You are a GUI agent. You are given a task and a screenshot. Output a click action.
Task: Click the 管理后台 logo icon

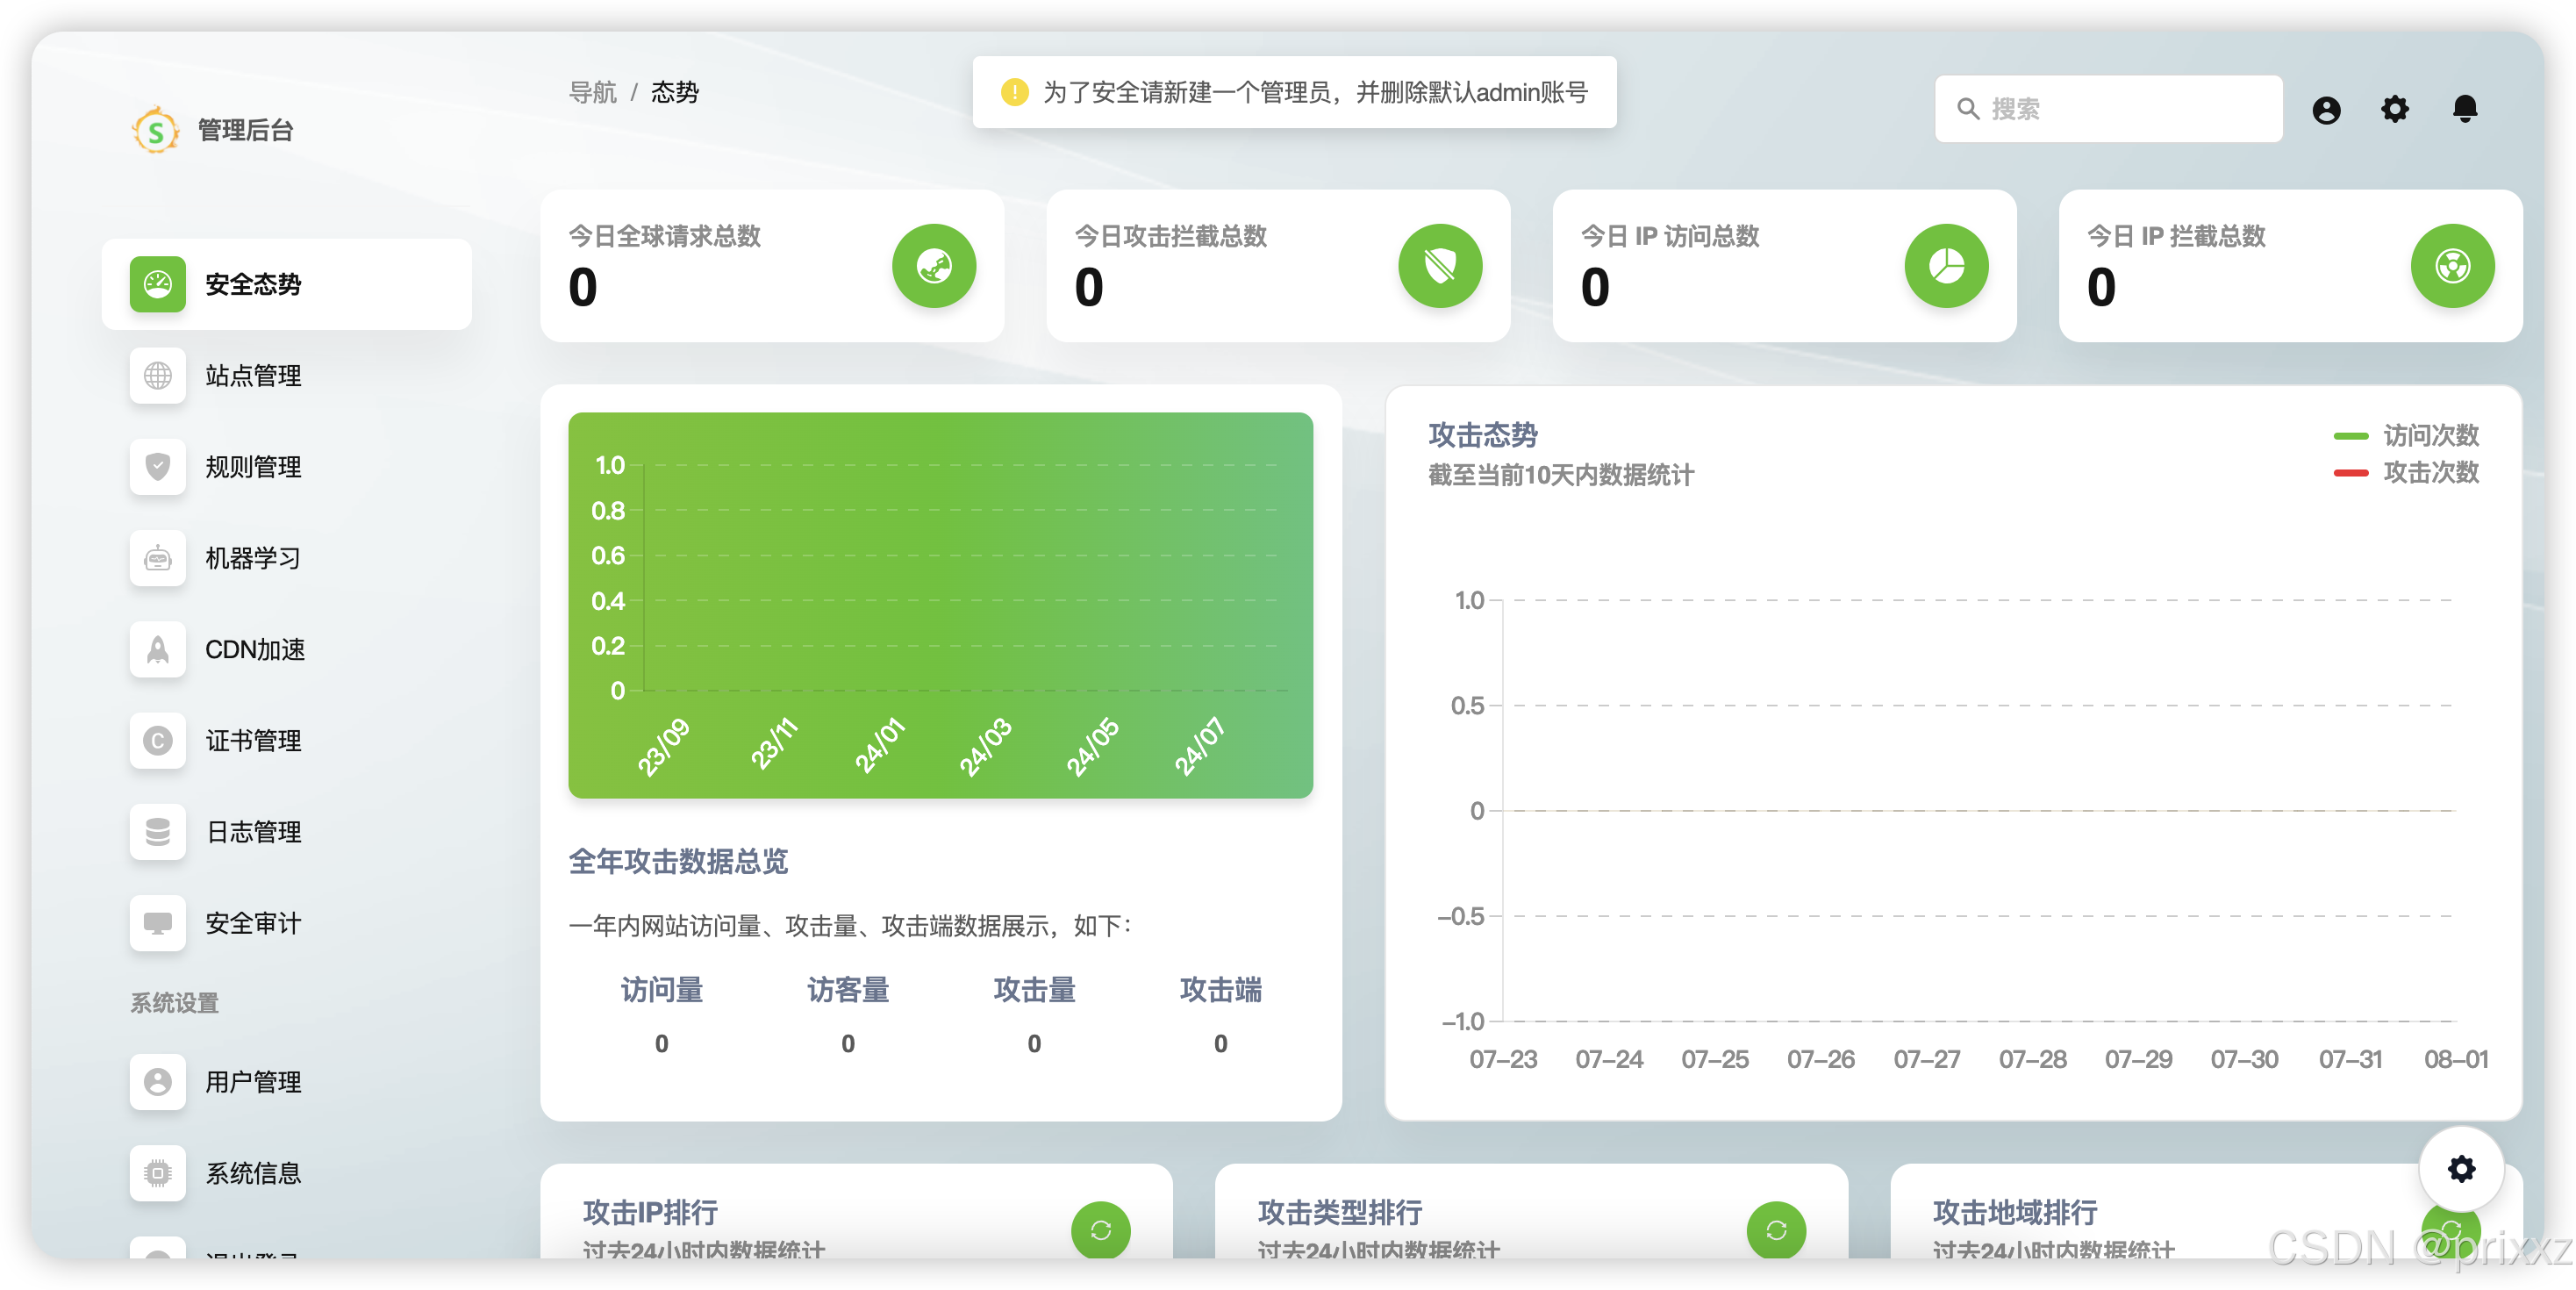[155, 130]
